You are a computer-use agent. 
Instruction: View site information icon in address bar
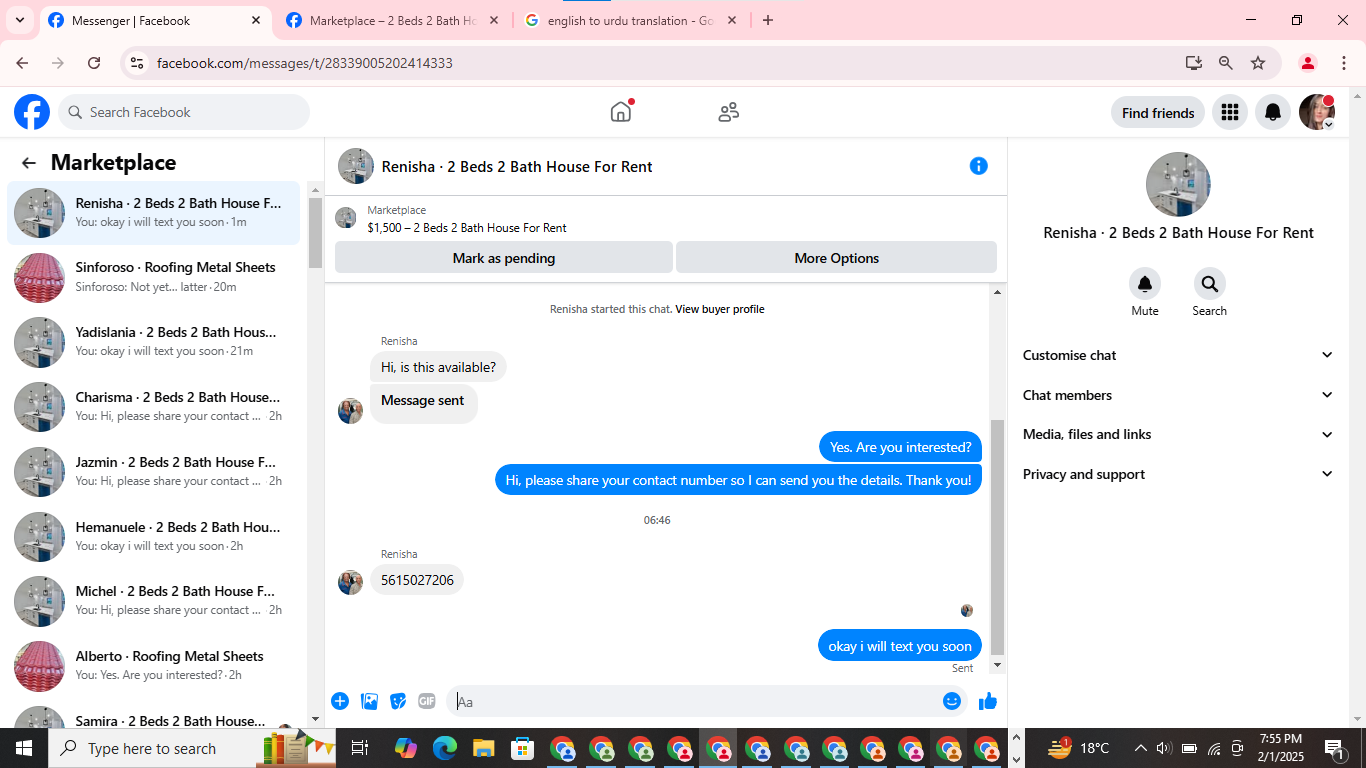[137, 63]
